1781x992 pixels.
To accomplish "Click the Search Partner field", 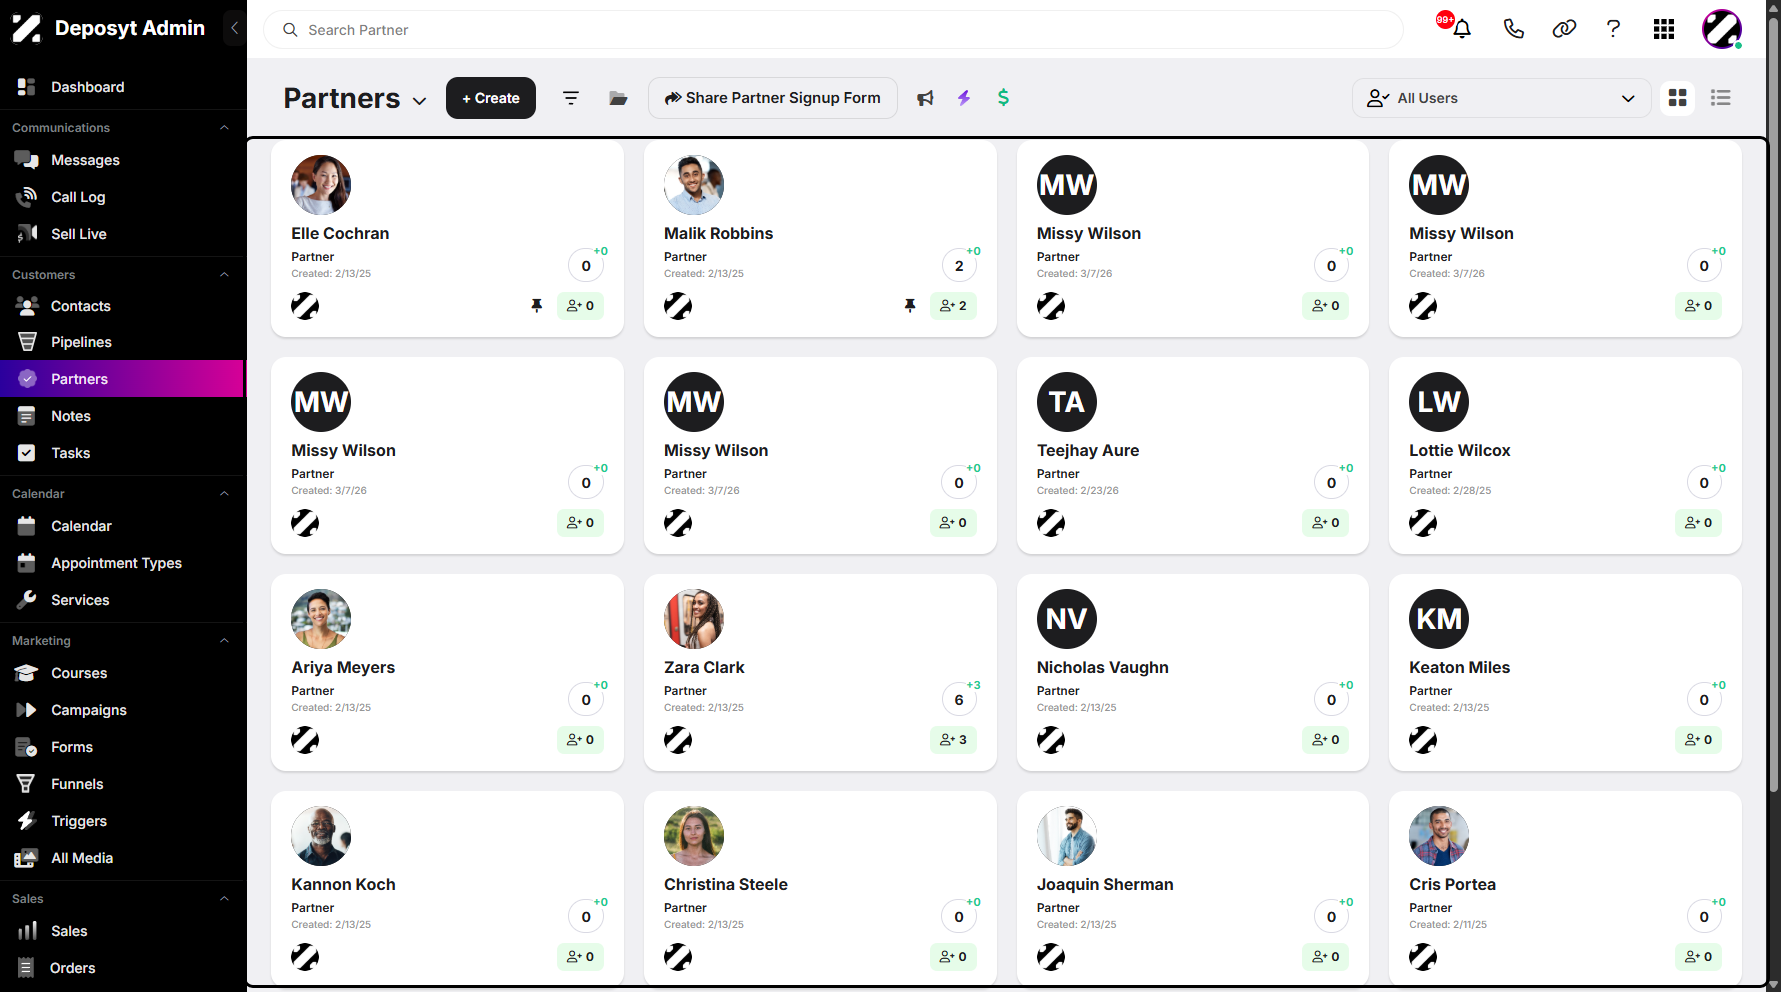I will 833,30.
